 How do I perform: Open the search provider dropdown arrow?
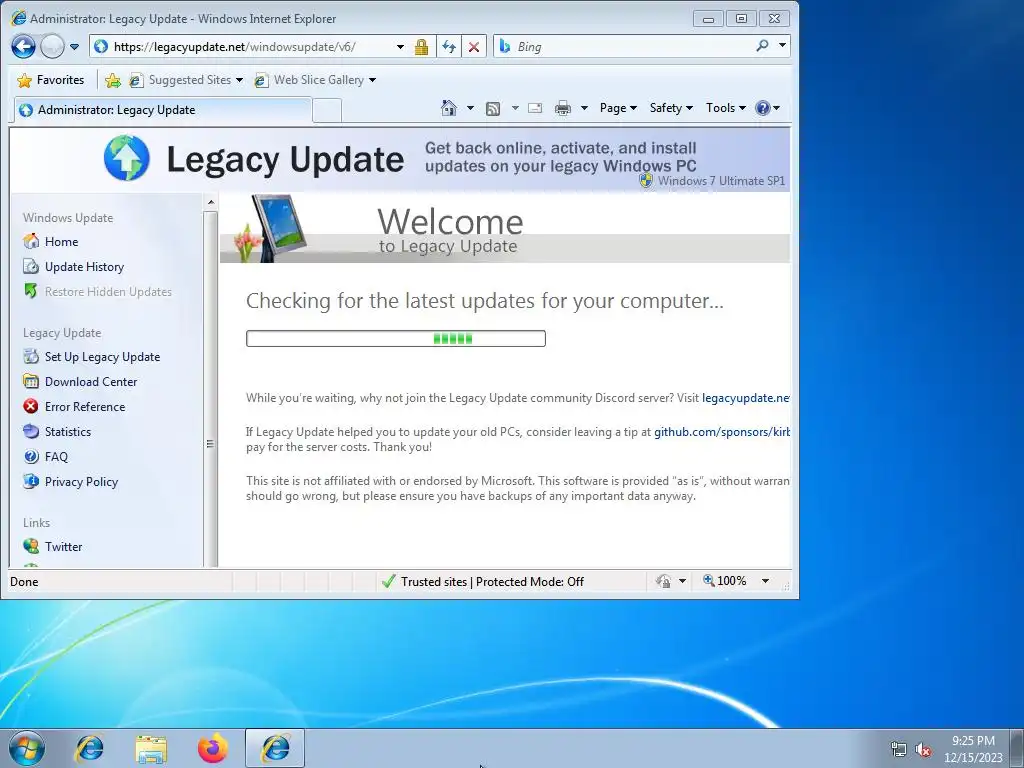pos(782,46)
